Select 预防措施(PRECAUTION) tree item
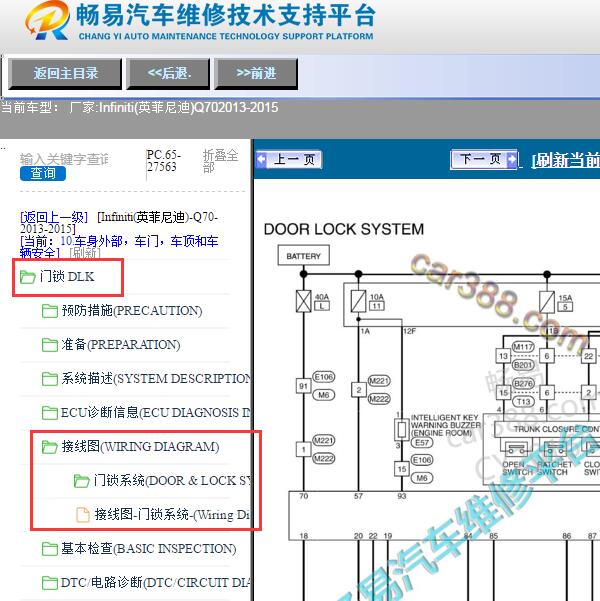600x601 pixels. tap(132, 311)
